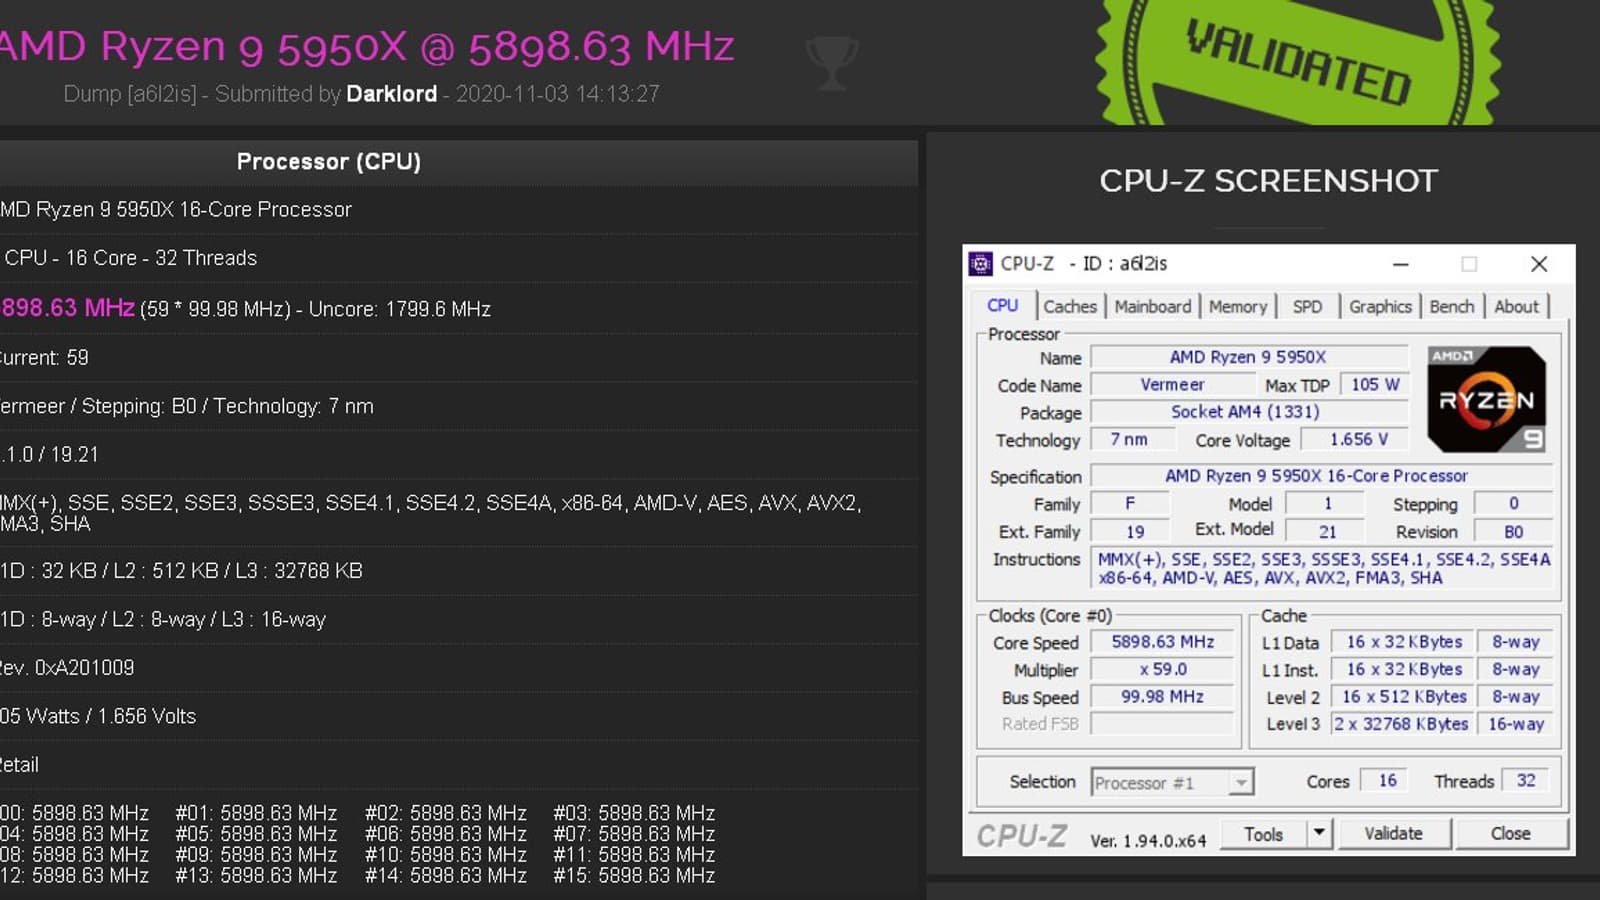
Task: Minimize the CPU-Z window
Action: point(1401,264)
